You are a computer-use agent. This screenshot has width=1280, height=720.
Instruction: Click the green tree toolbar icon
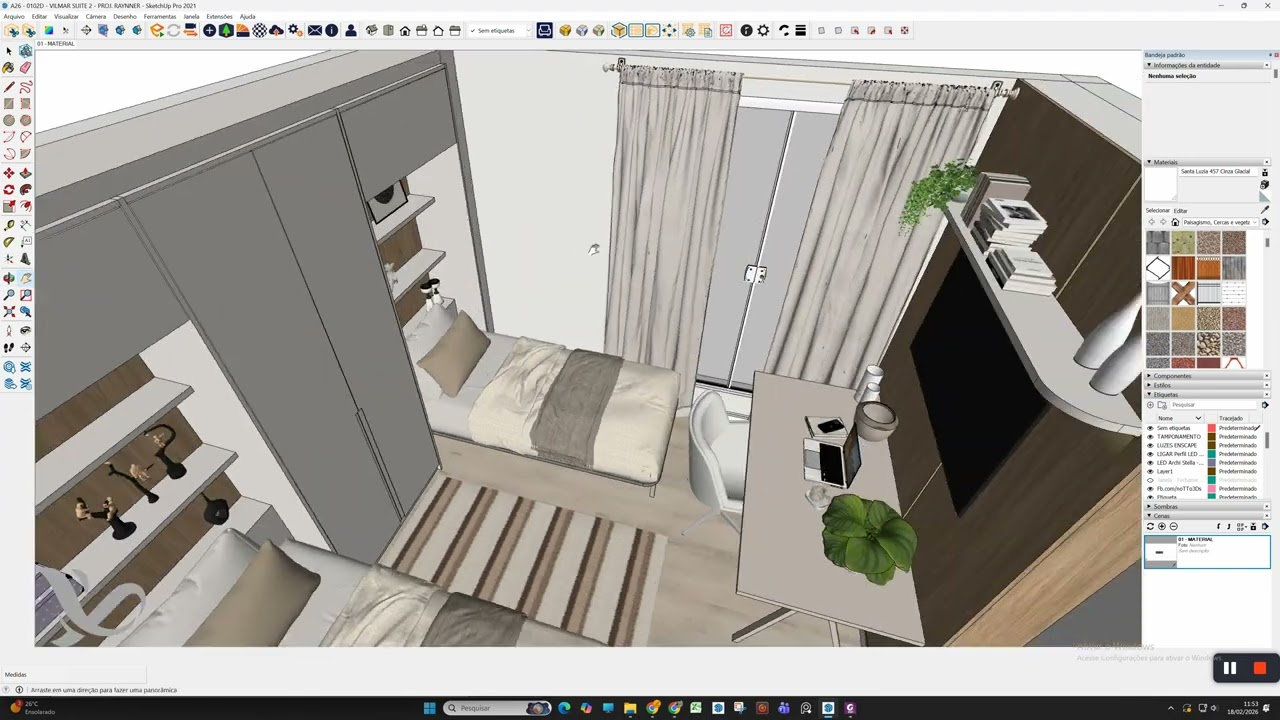click(226, 31)
